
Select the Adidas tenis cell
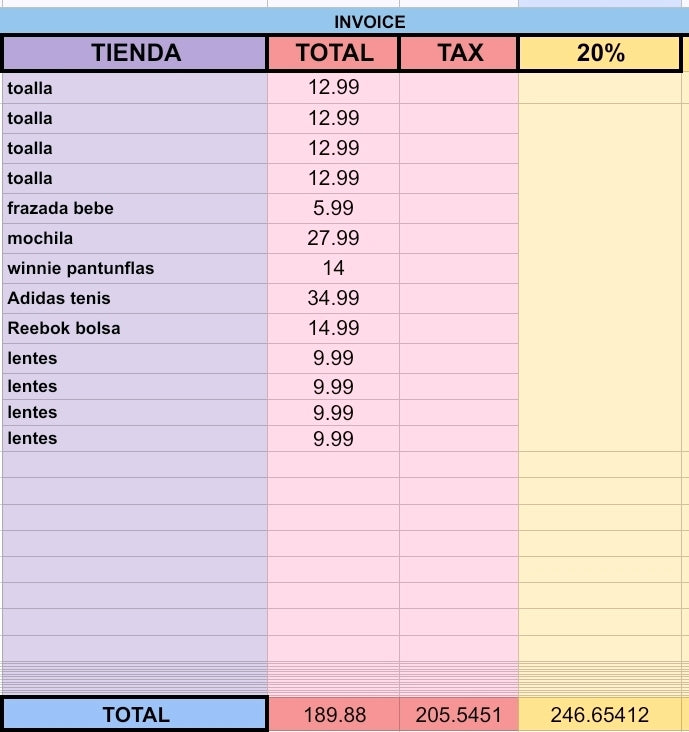pyautogui.click(x=135, y=298)
